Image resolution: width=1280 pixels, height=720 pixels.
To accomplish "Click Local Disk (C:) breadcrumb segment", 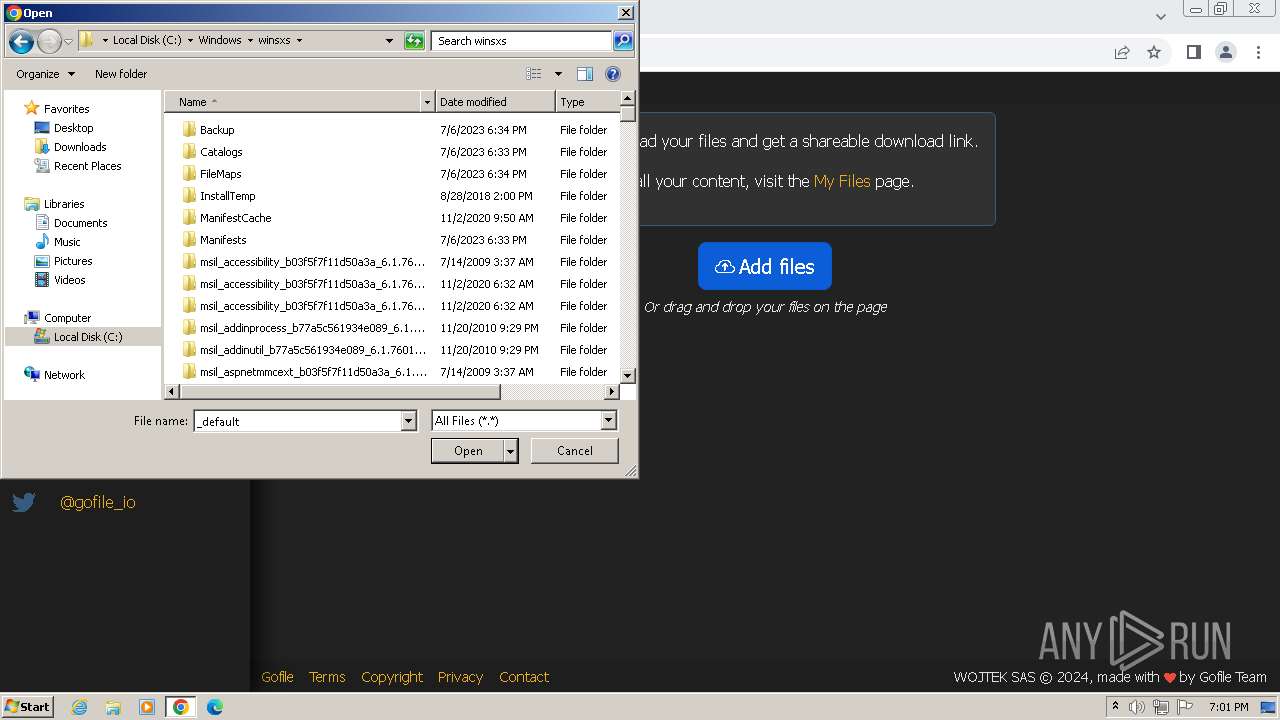I will pos(147,41).
